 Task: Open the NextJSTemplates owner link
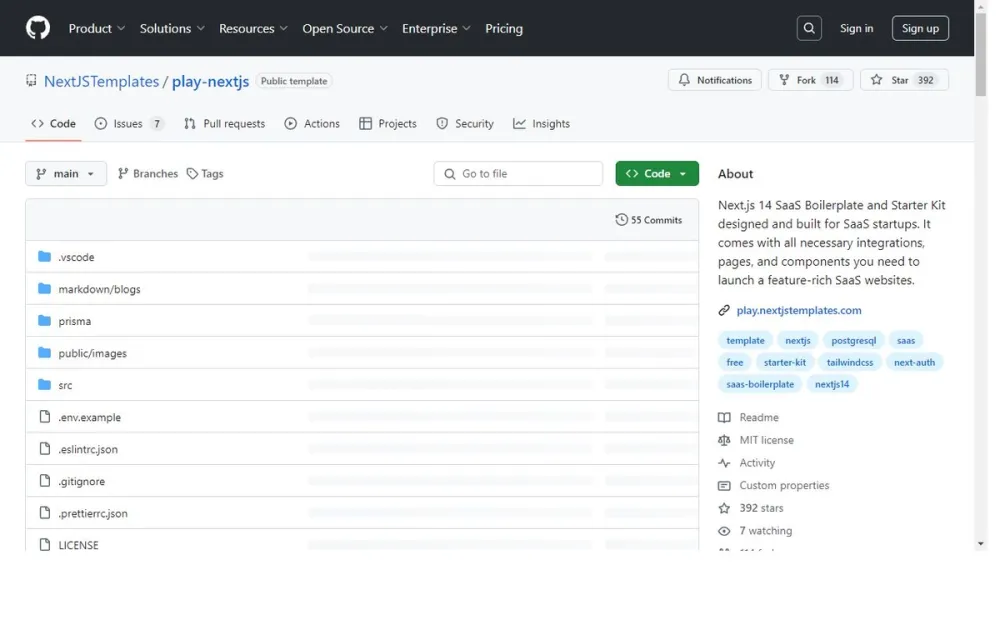point(101,81)
